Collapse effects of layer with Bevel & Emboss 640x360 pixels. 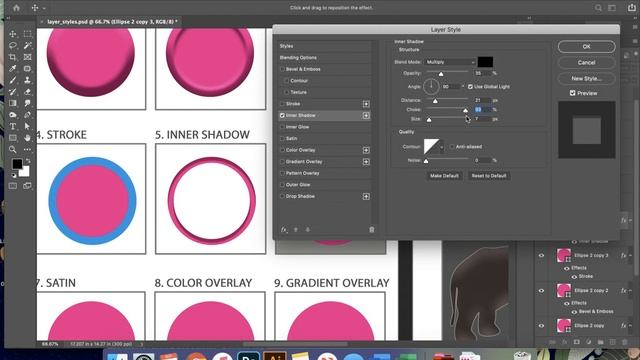click(x=630, y=291)
